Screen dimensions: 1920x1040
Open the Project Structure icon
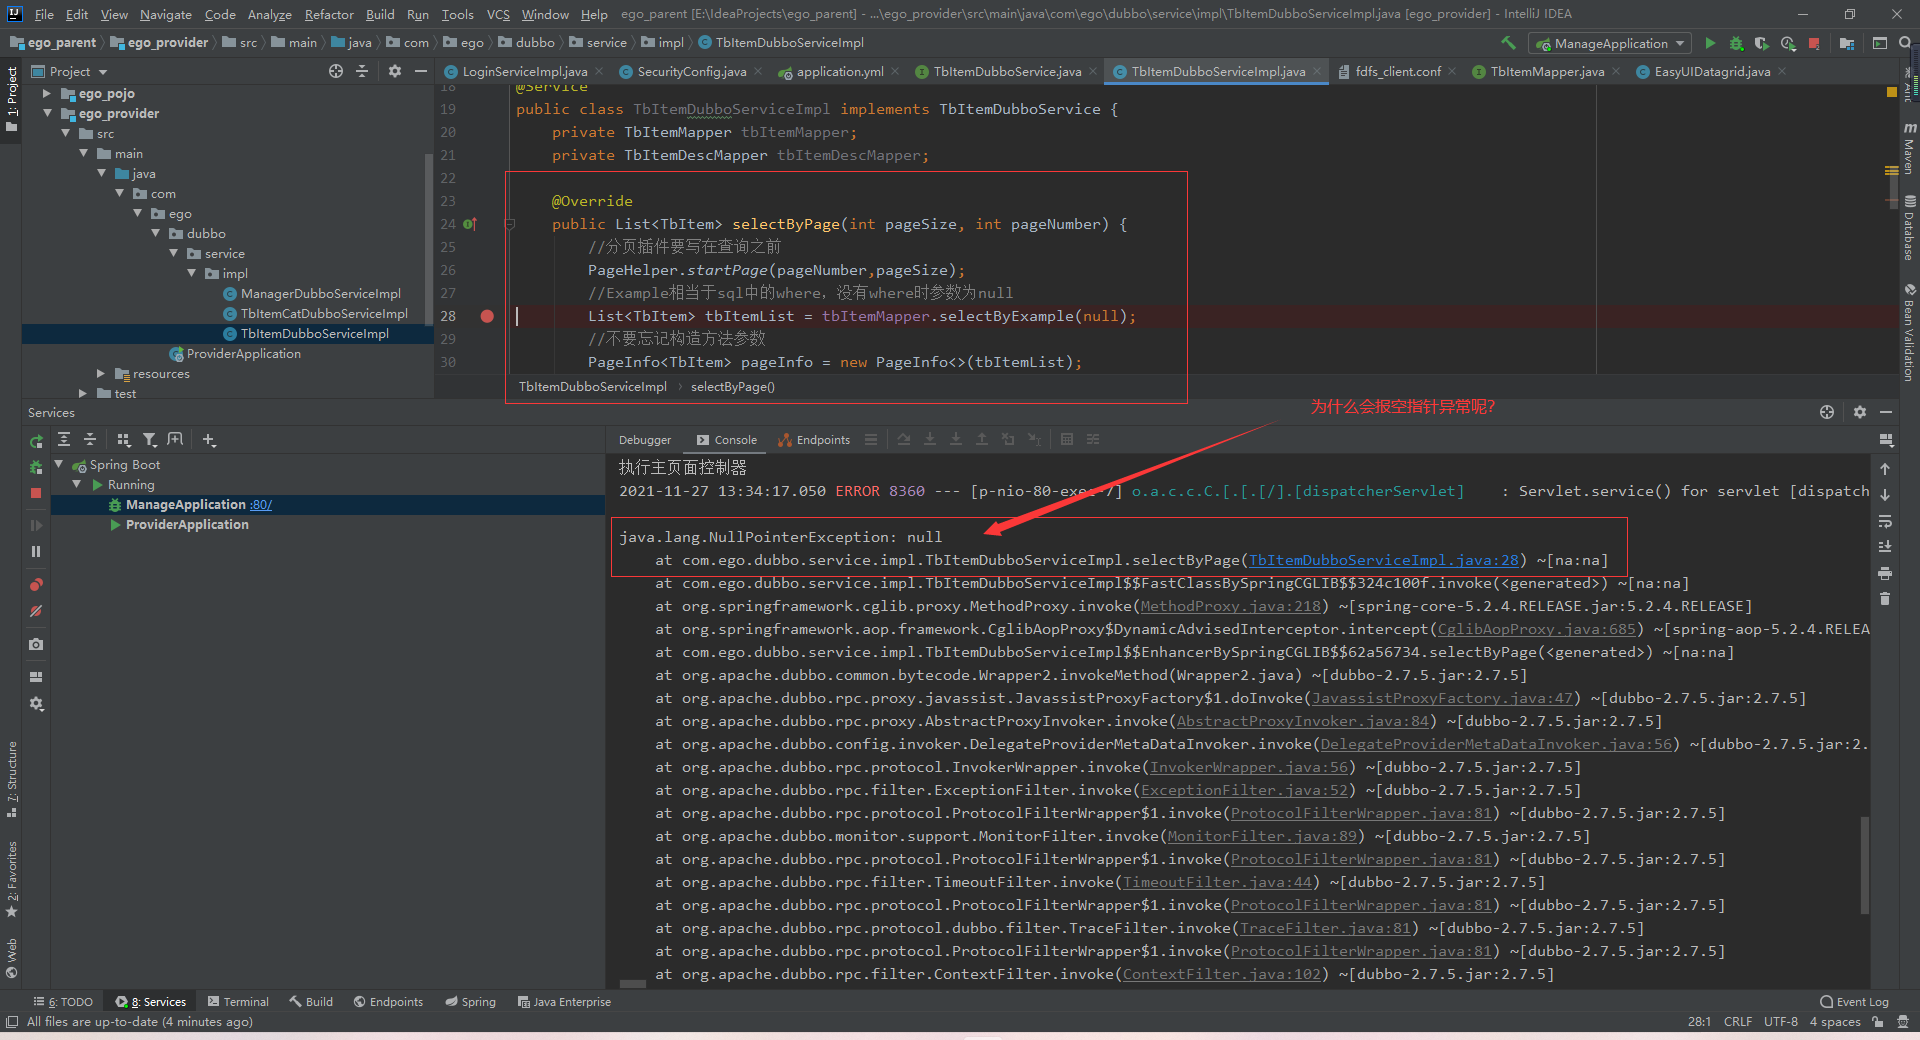(1847, 43)
